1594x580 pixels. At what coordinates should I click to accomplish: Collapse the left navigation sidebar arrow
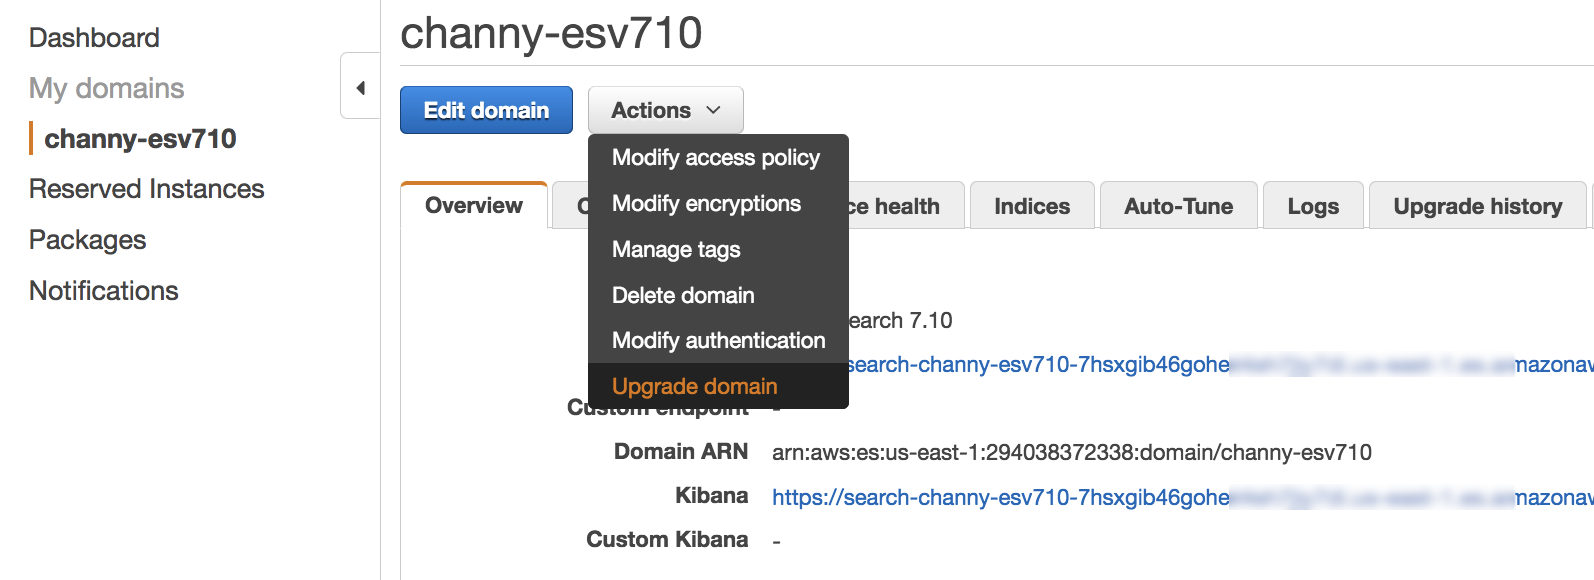pyautogui.click(x=360, y=88)
